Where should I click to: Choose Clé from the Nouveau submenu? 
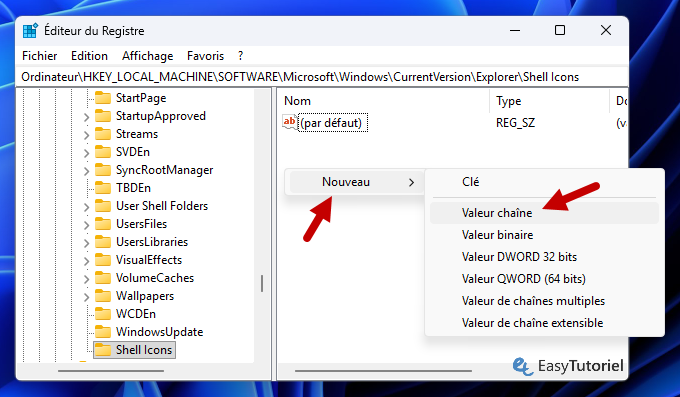tap(544, 182)
